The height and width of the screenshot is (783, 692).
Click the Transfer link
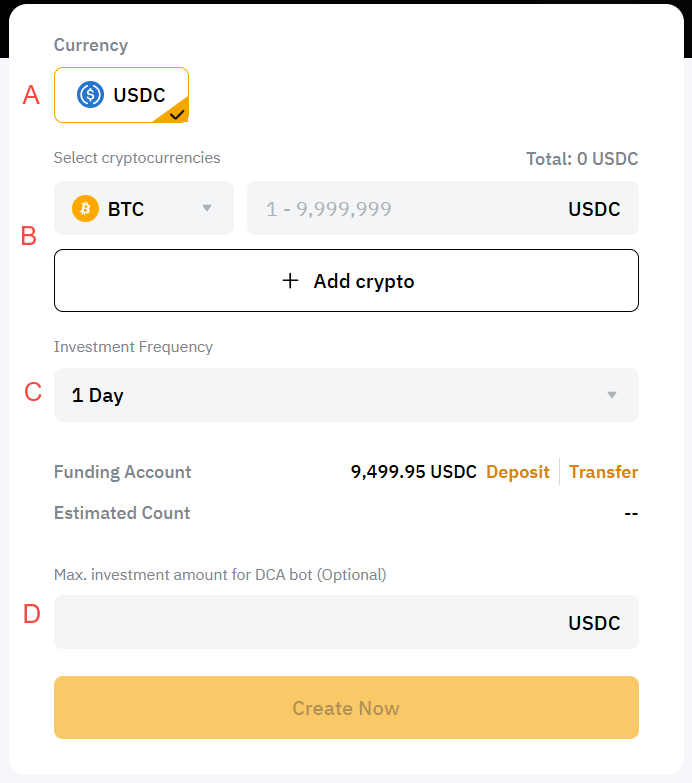coord(603,472)
